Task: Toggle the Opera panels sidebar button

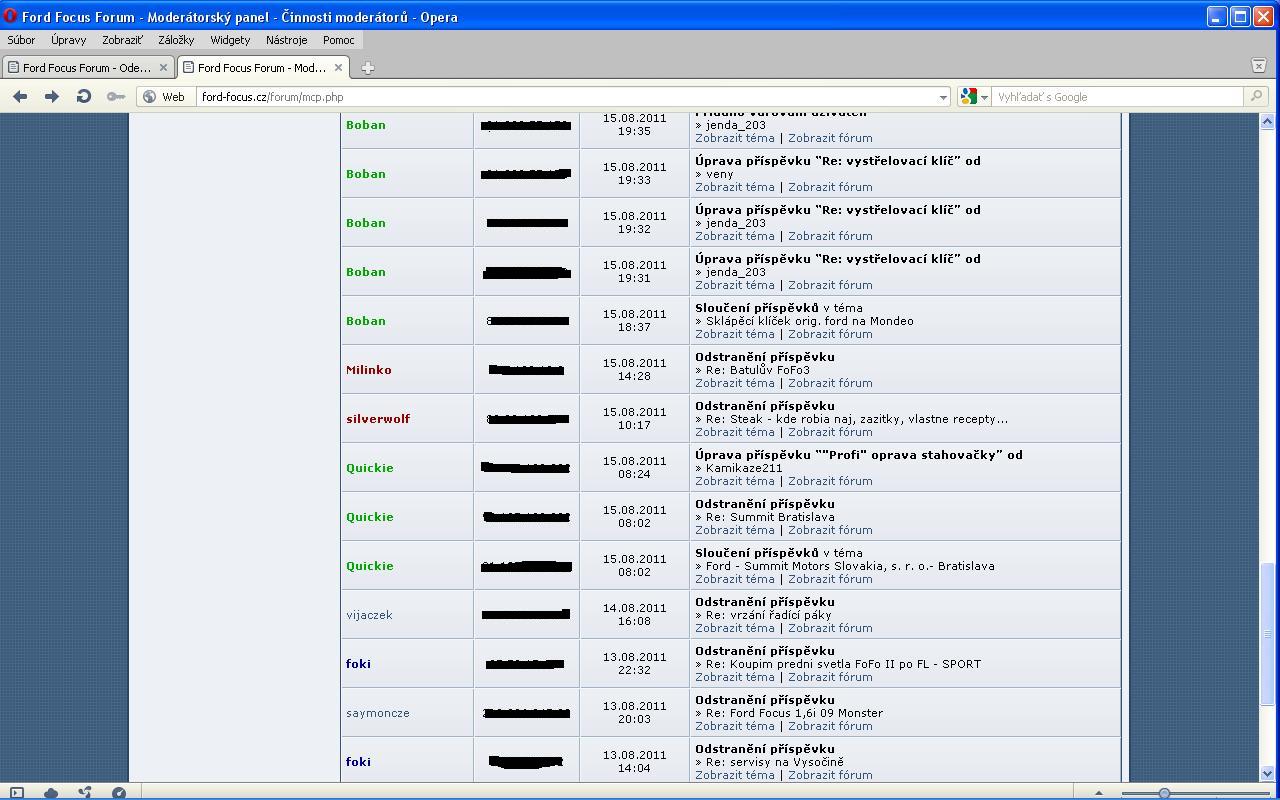Action: (16, 793)
